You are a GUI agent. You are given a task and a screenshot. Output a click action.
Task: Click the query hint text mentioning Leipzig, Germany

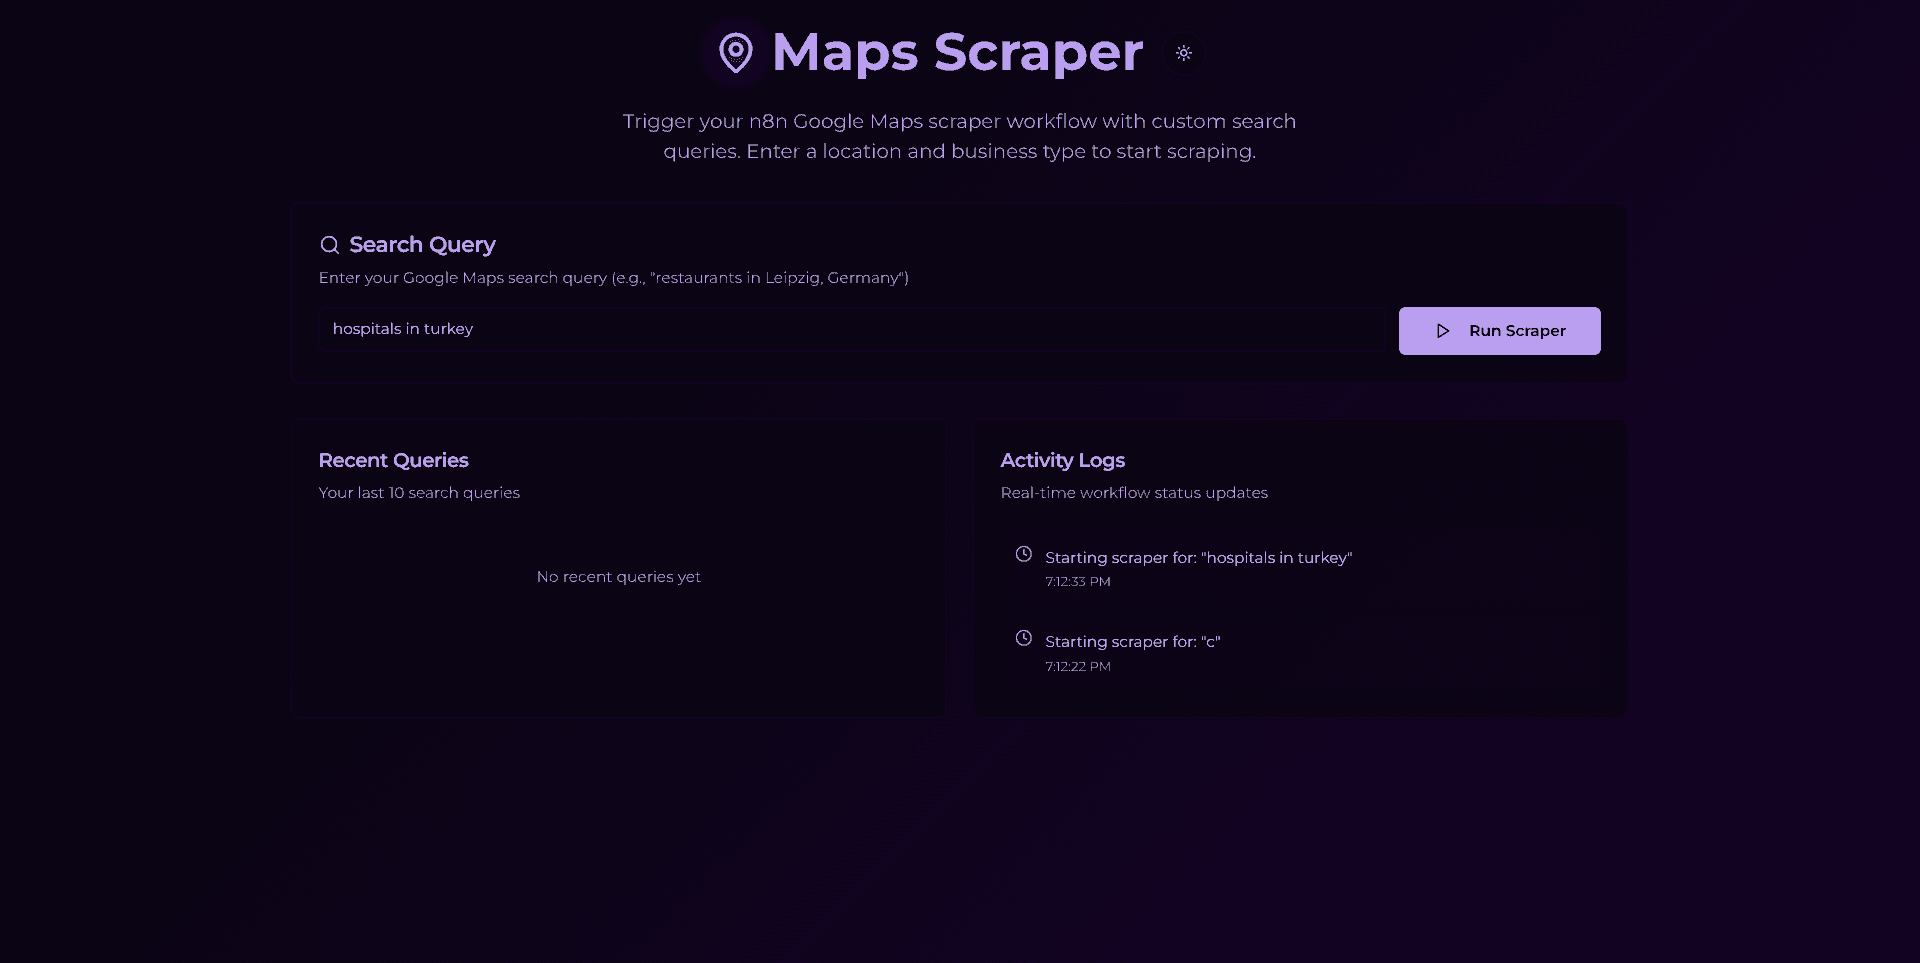click(x=613, y=278)
